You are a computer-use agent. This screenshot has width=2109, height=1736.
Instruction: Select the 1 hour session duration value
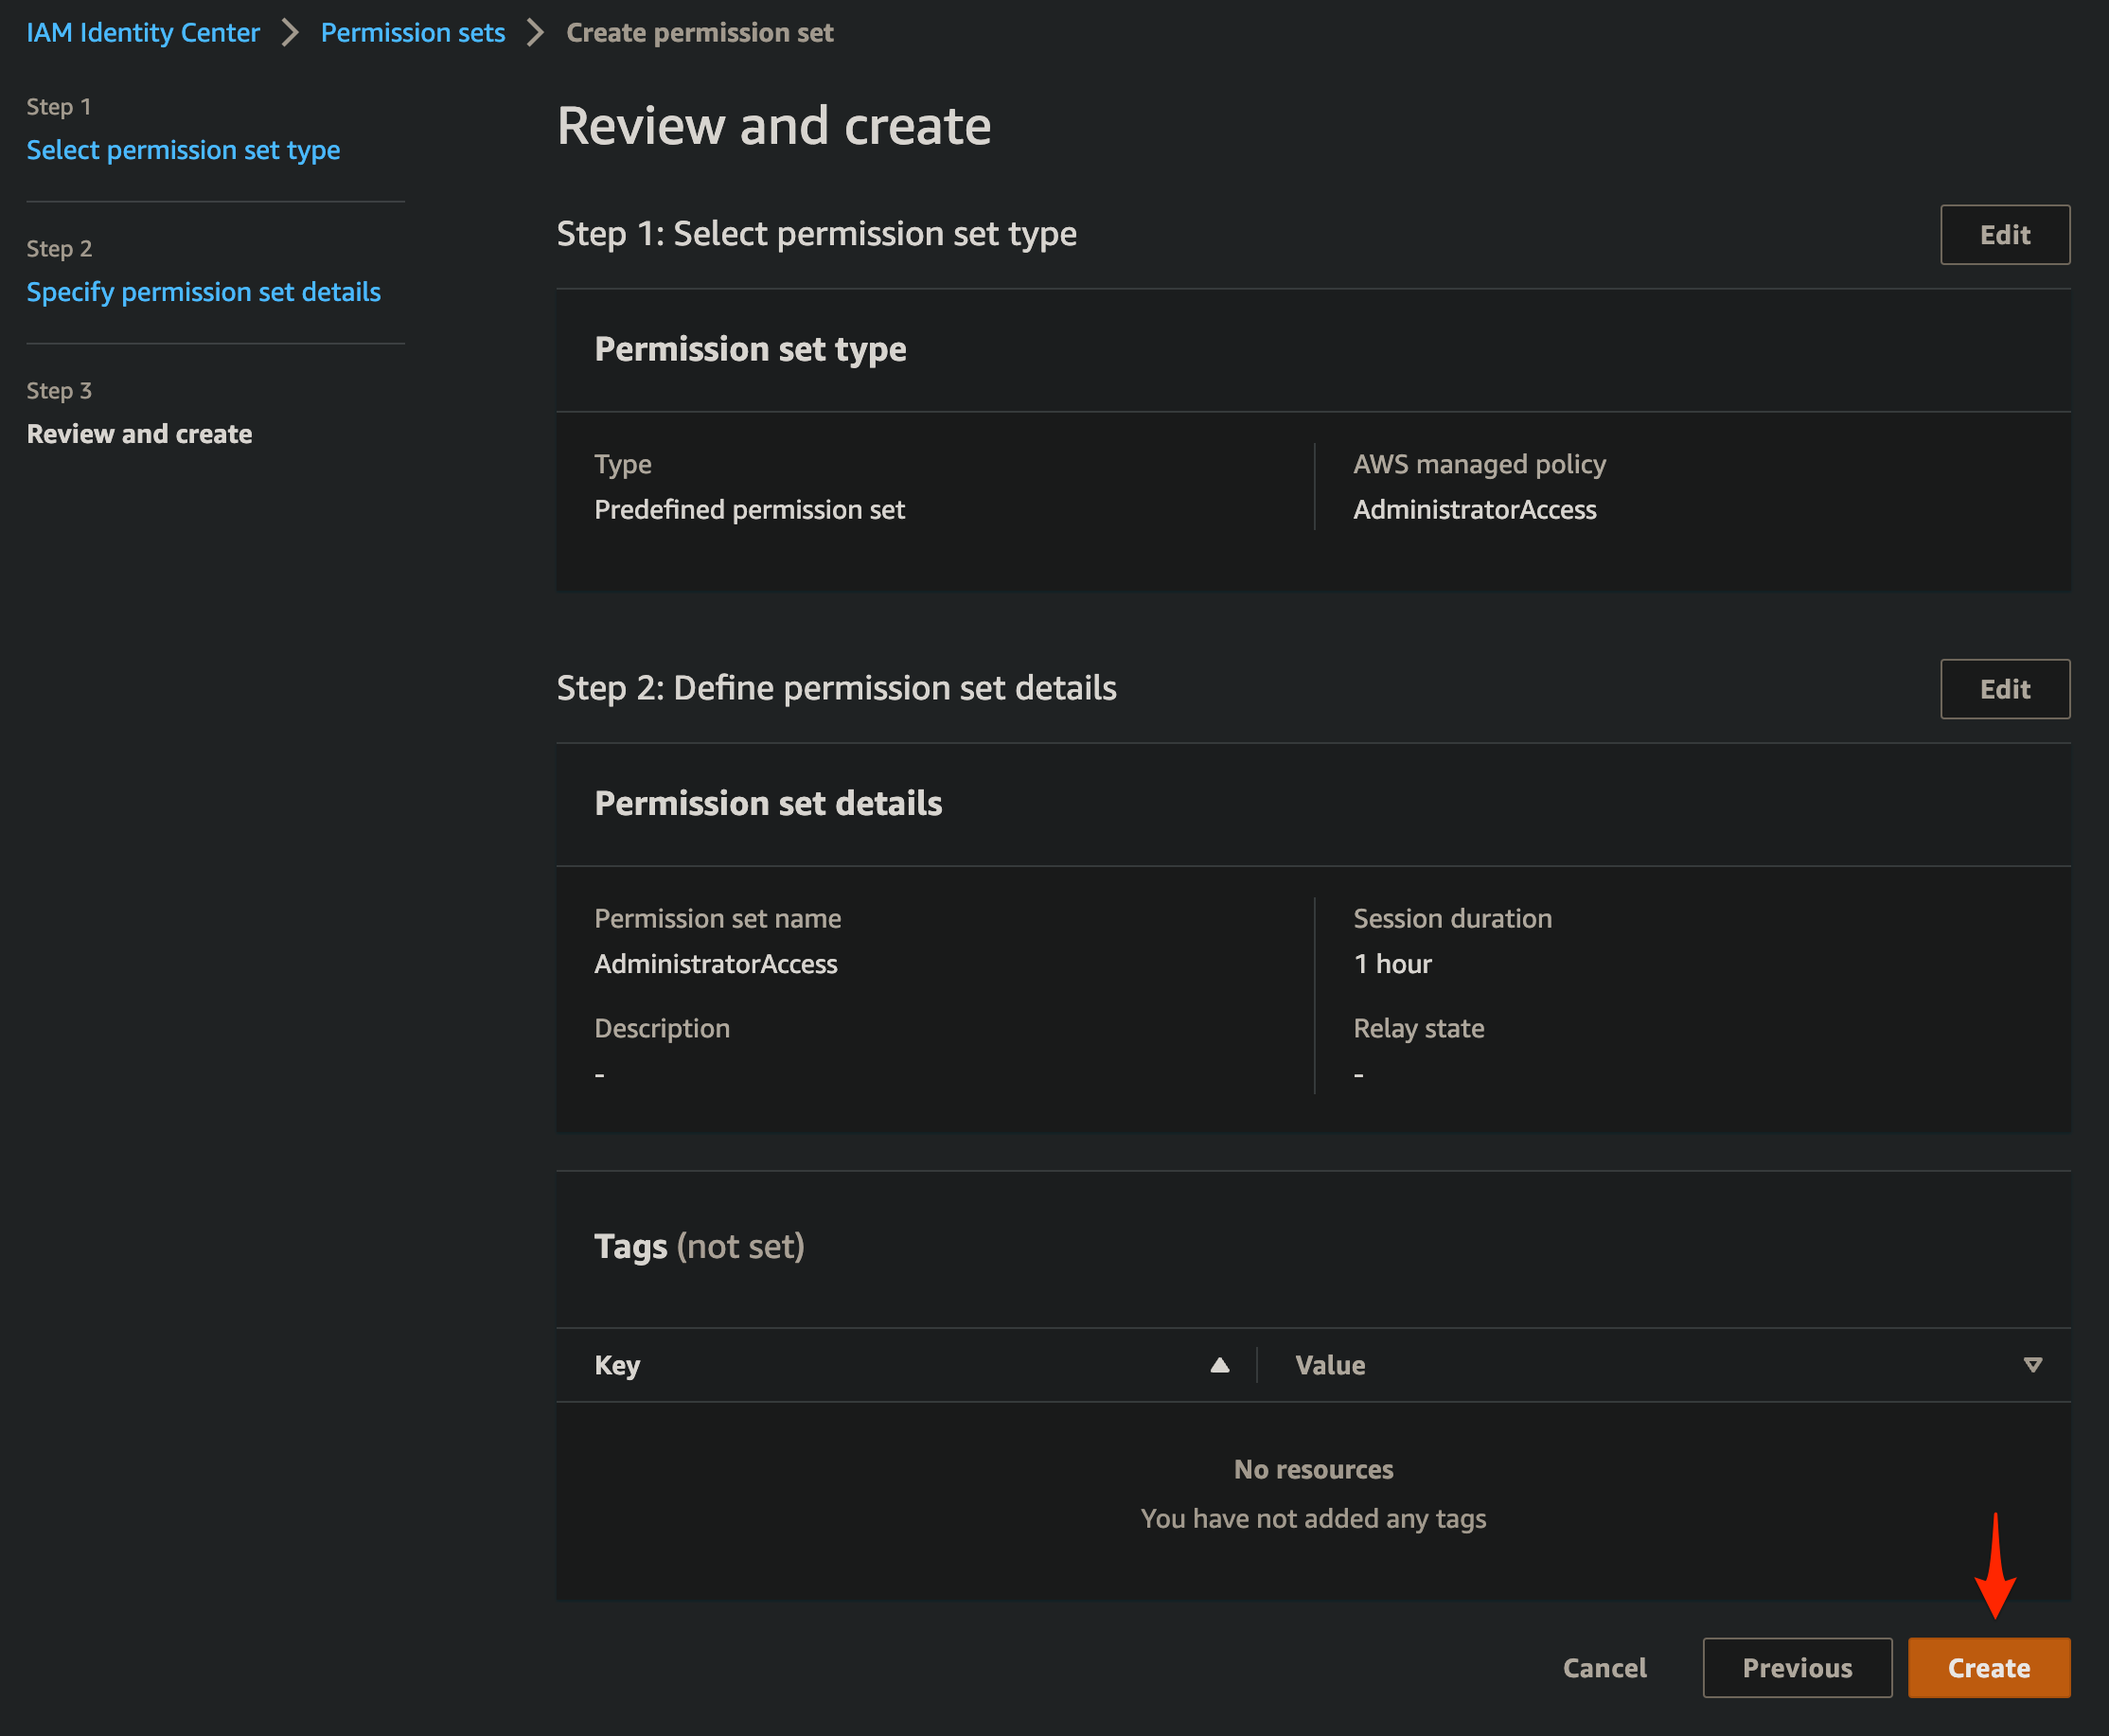1392,964
